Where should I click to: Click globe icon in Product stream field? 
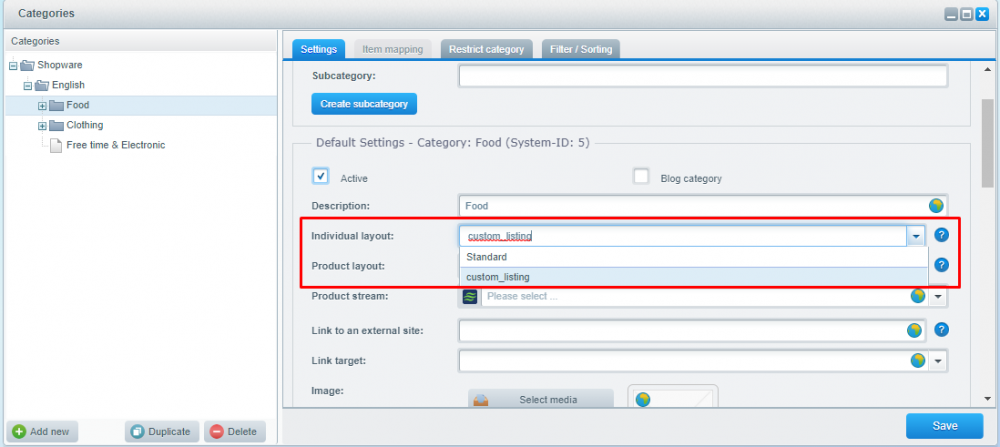(918, 296)
